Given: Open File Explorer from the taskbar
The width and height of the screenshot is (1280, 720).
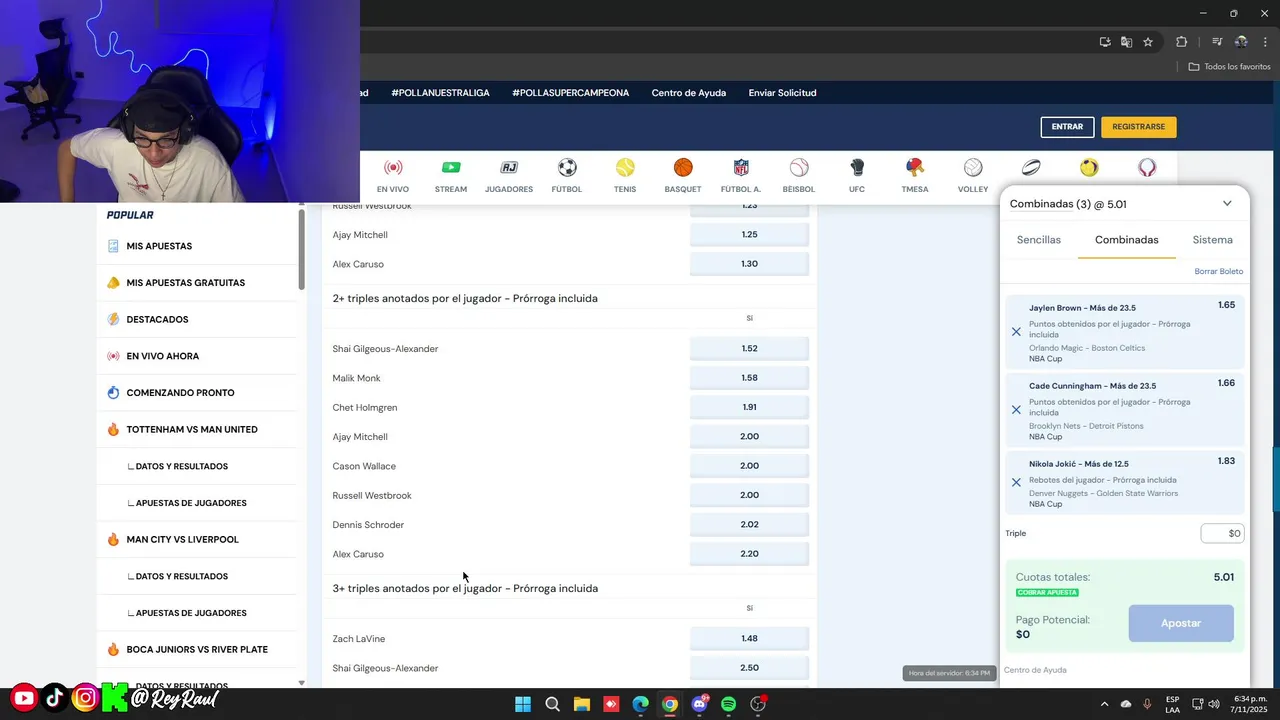Looking at the screenshot, I should point(581,704).
